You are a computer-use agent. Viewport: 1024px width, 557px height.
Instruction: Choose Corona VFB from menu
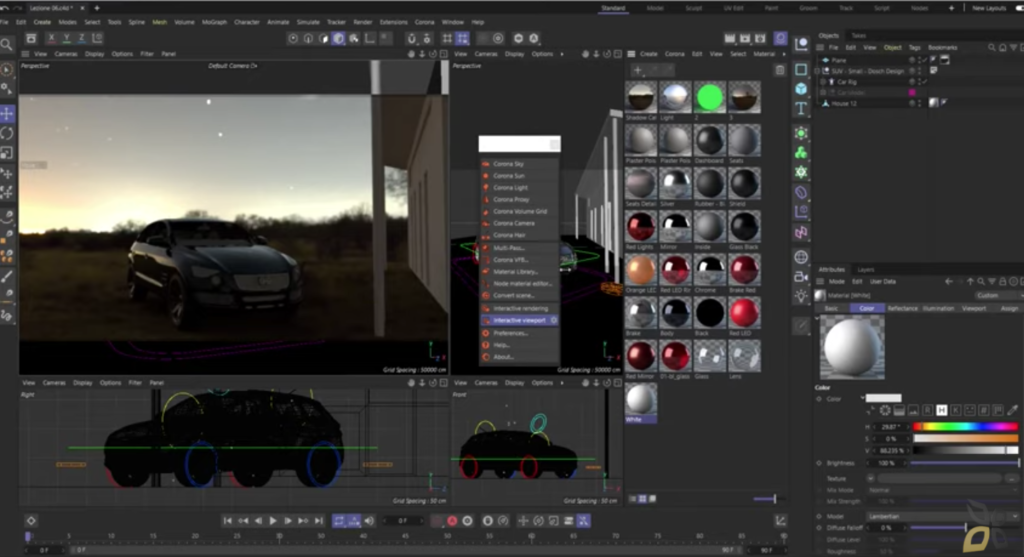(519, 260)
